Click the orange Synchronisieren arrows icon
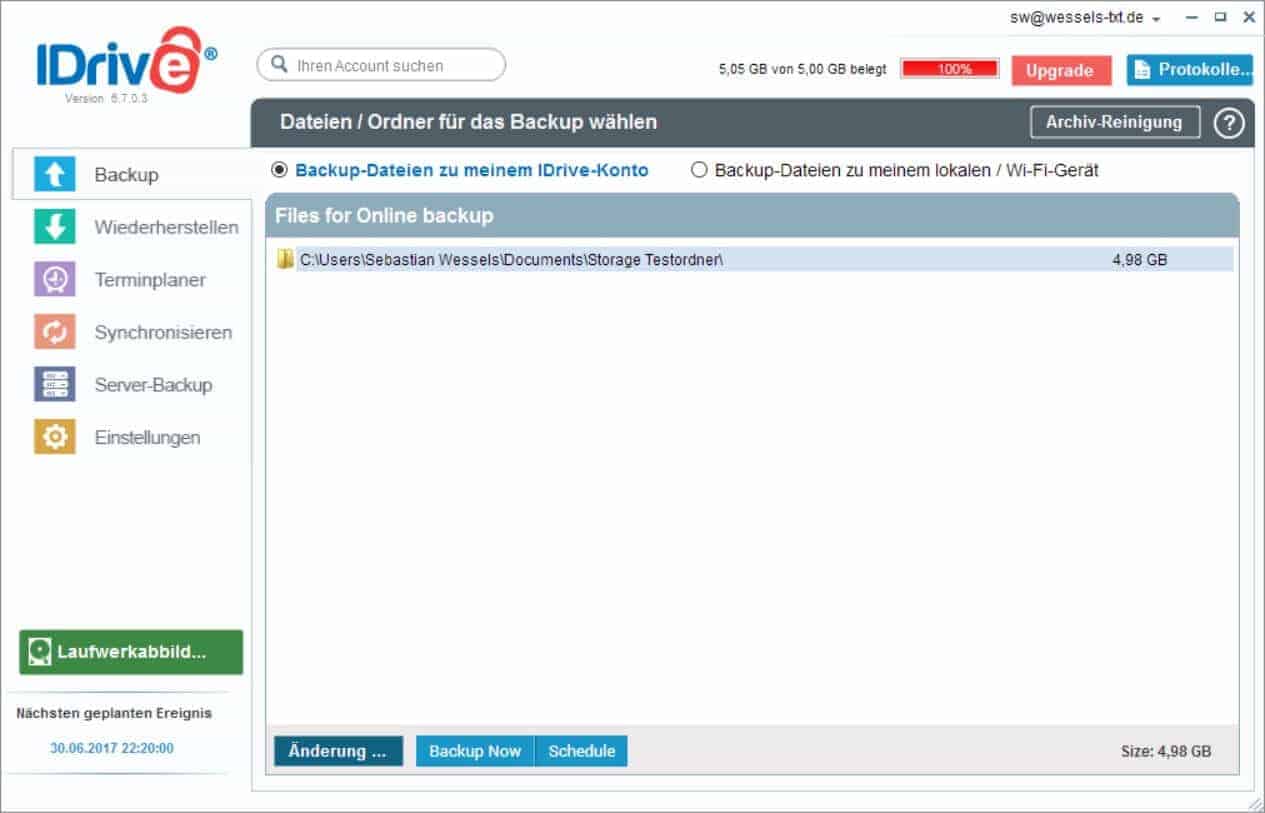 click(x=54, y=332)
